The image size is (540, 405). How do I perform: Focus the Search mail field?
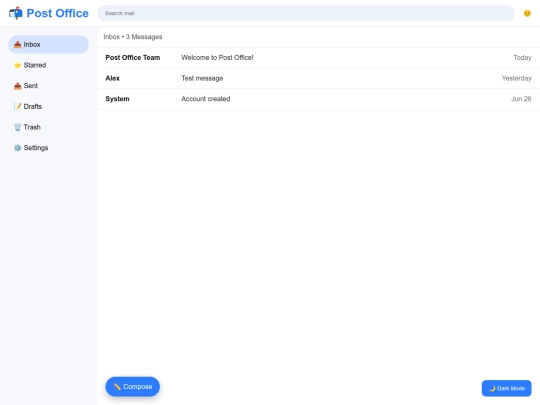click(306, 13)
